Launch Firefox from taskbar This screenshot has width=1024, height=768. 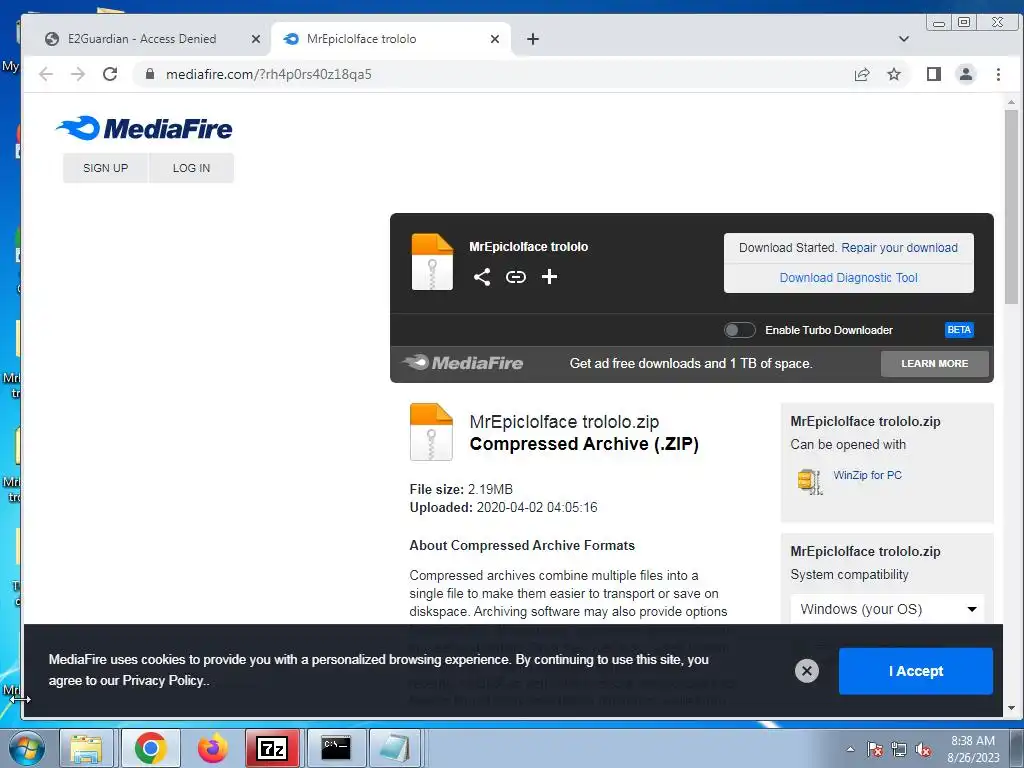tap(213, 748)
